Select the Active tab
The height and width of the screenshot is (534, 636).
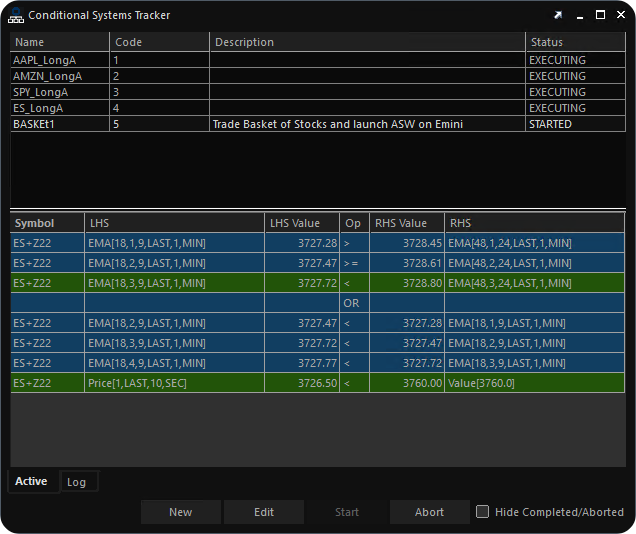31,481
